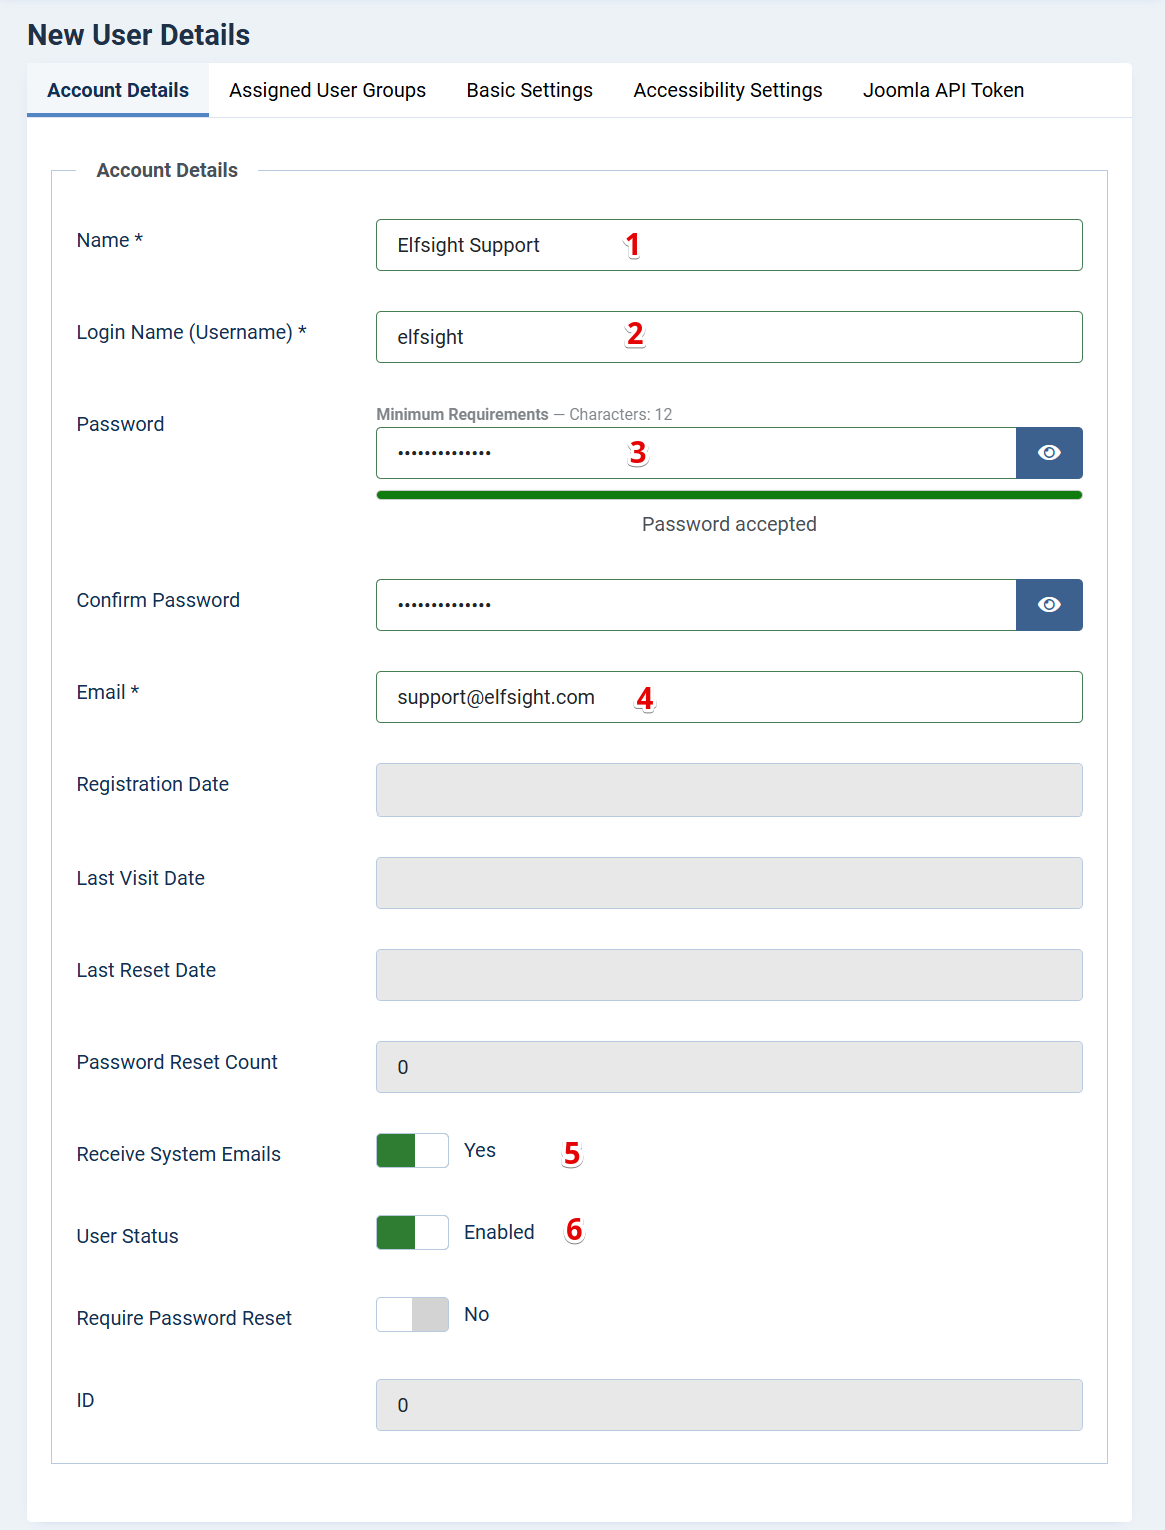
Task: Click the Registration Date field
Action: 729,790
